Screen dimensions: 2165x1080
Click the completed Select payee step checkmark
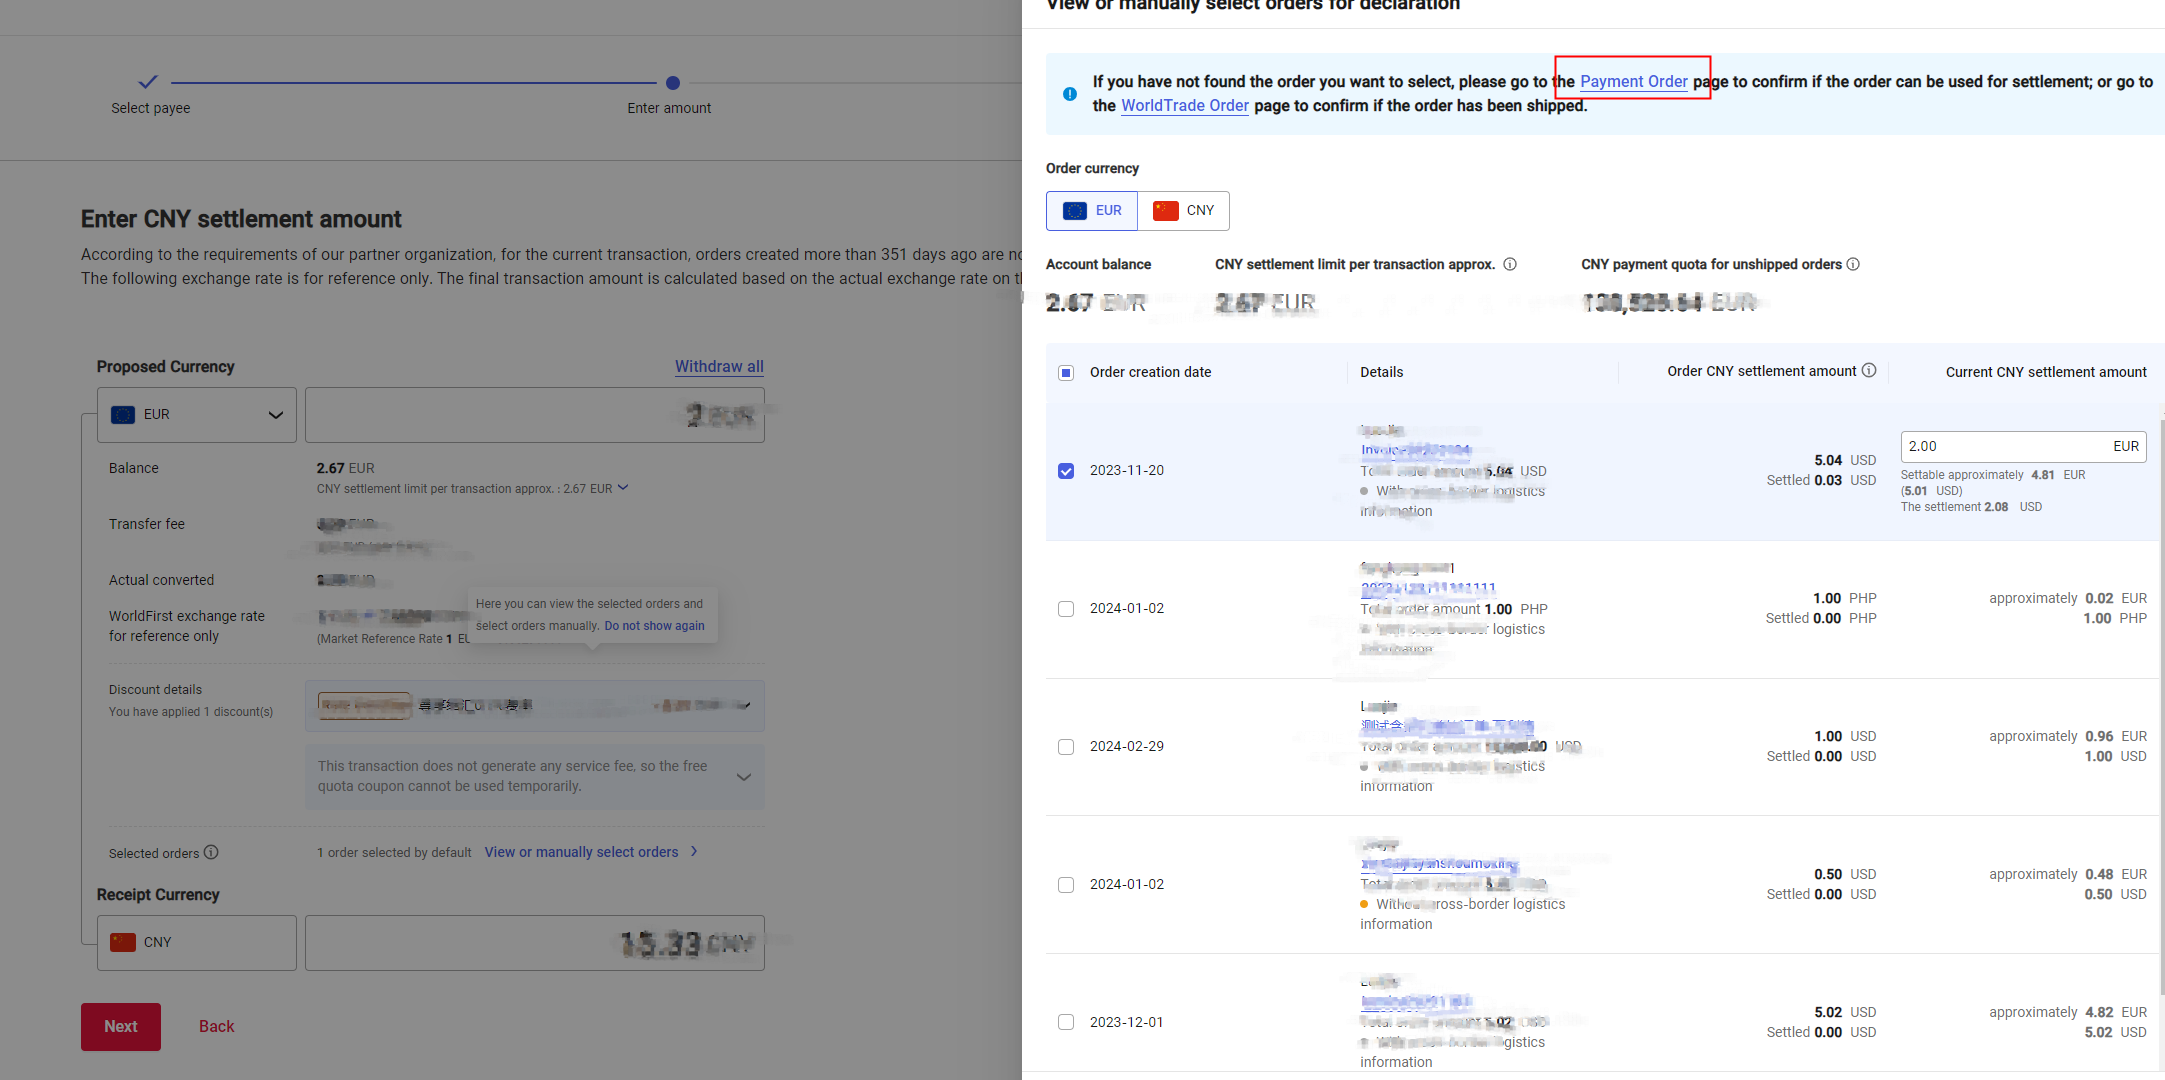tap(148, 82)
